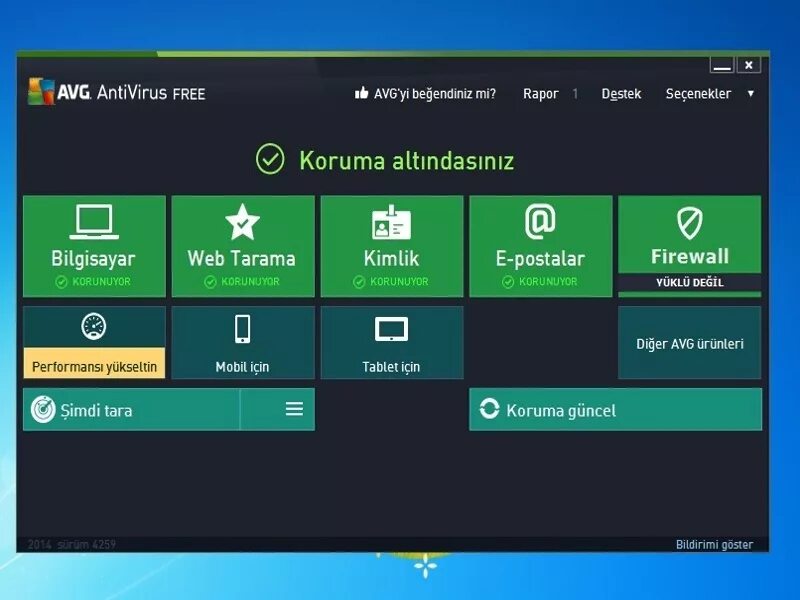This screenshot has width=800, height=600.
Task: Open the Destek menu
Action: tap(621, 94)
